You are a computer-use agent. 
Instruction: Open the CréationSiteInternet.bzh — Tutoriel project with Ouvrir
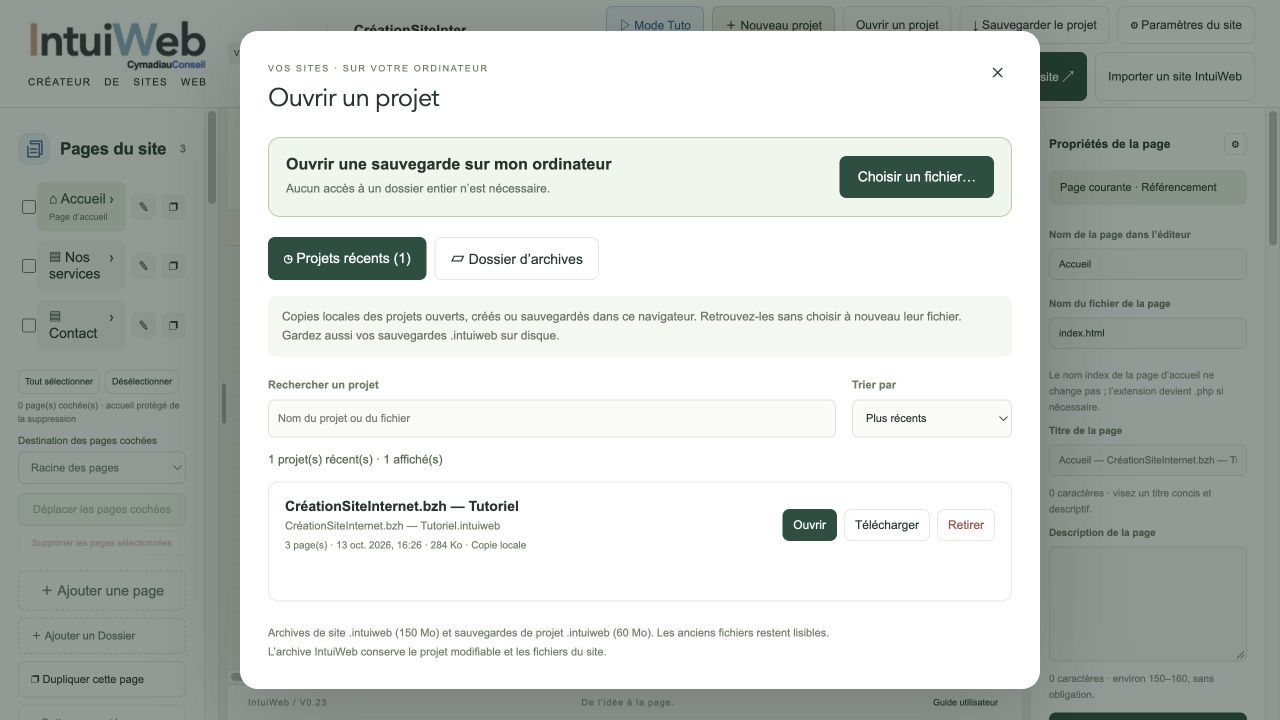809,525
